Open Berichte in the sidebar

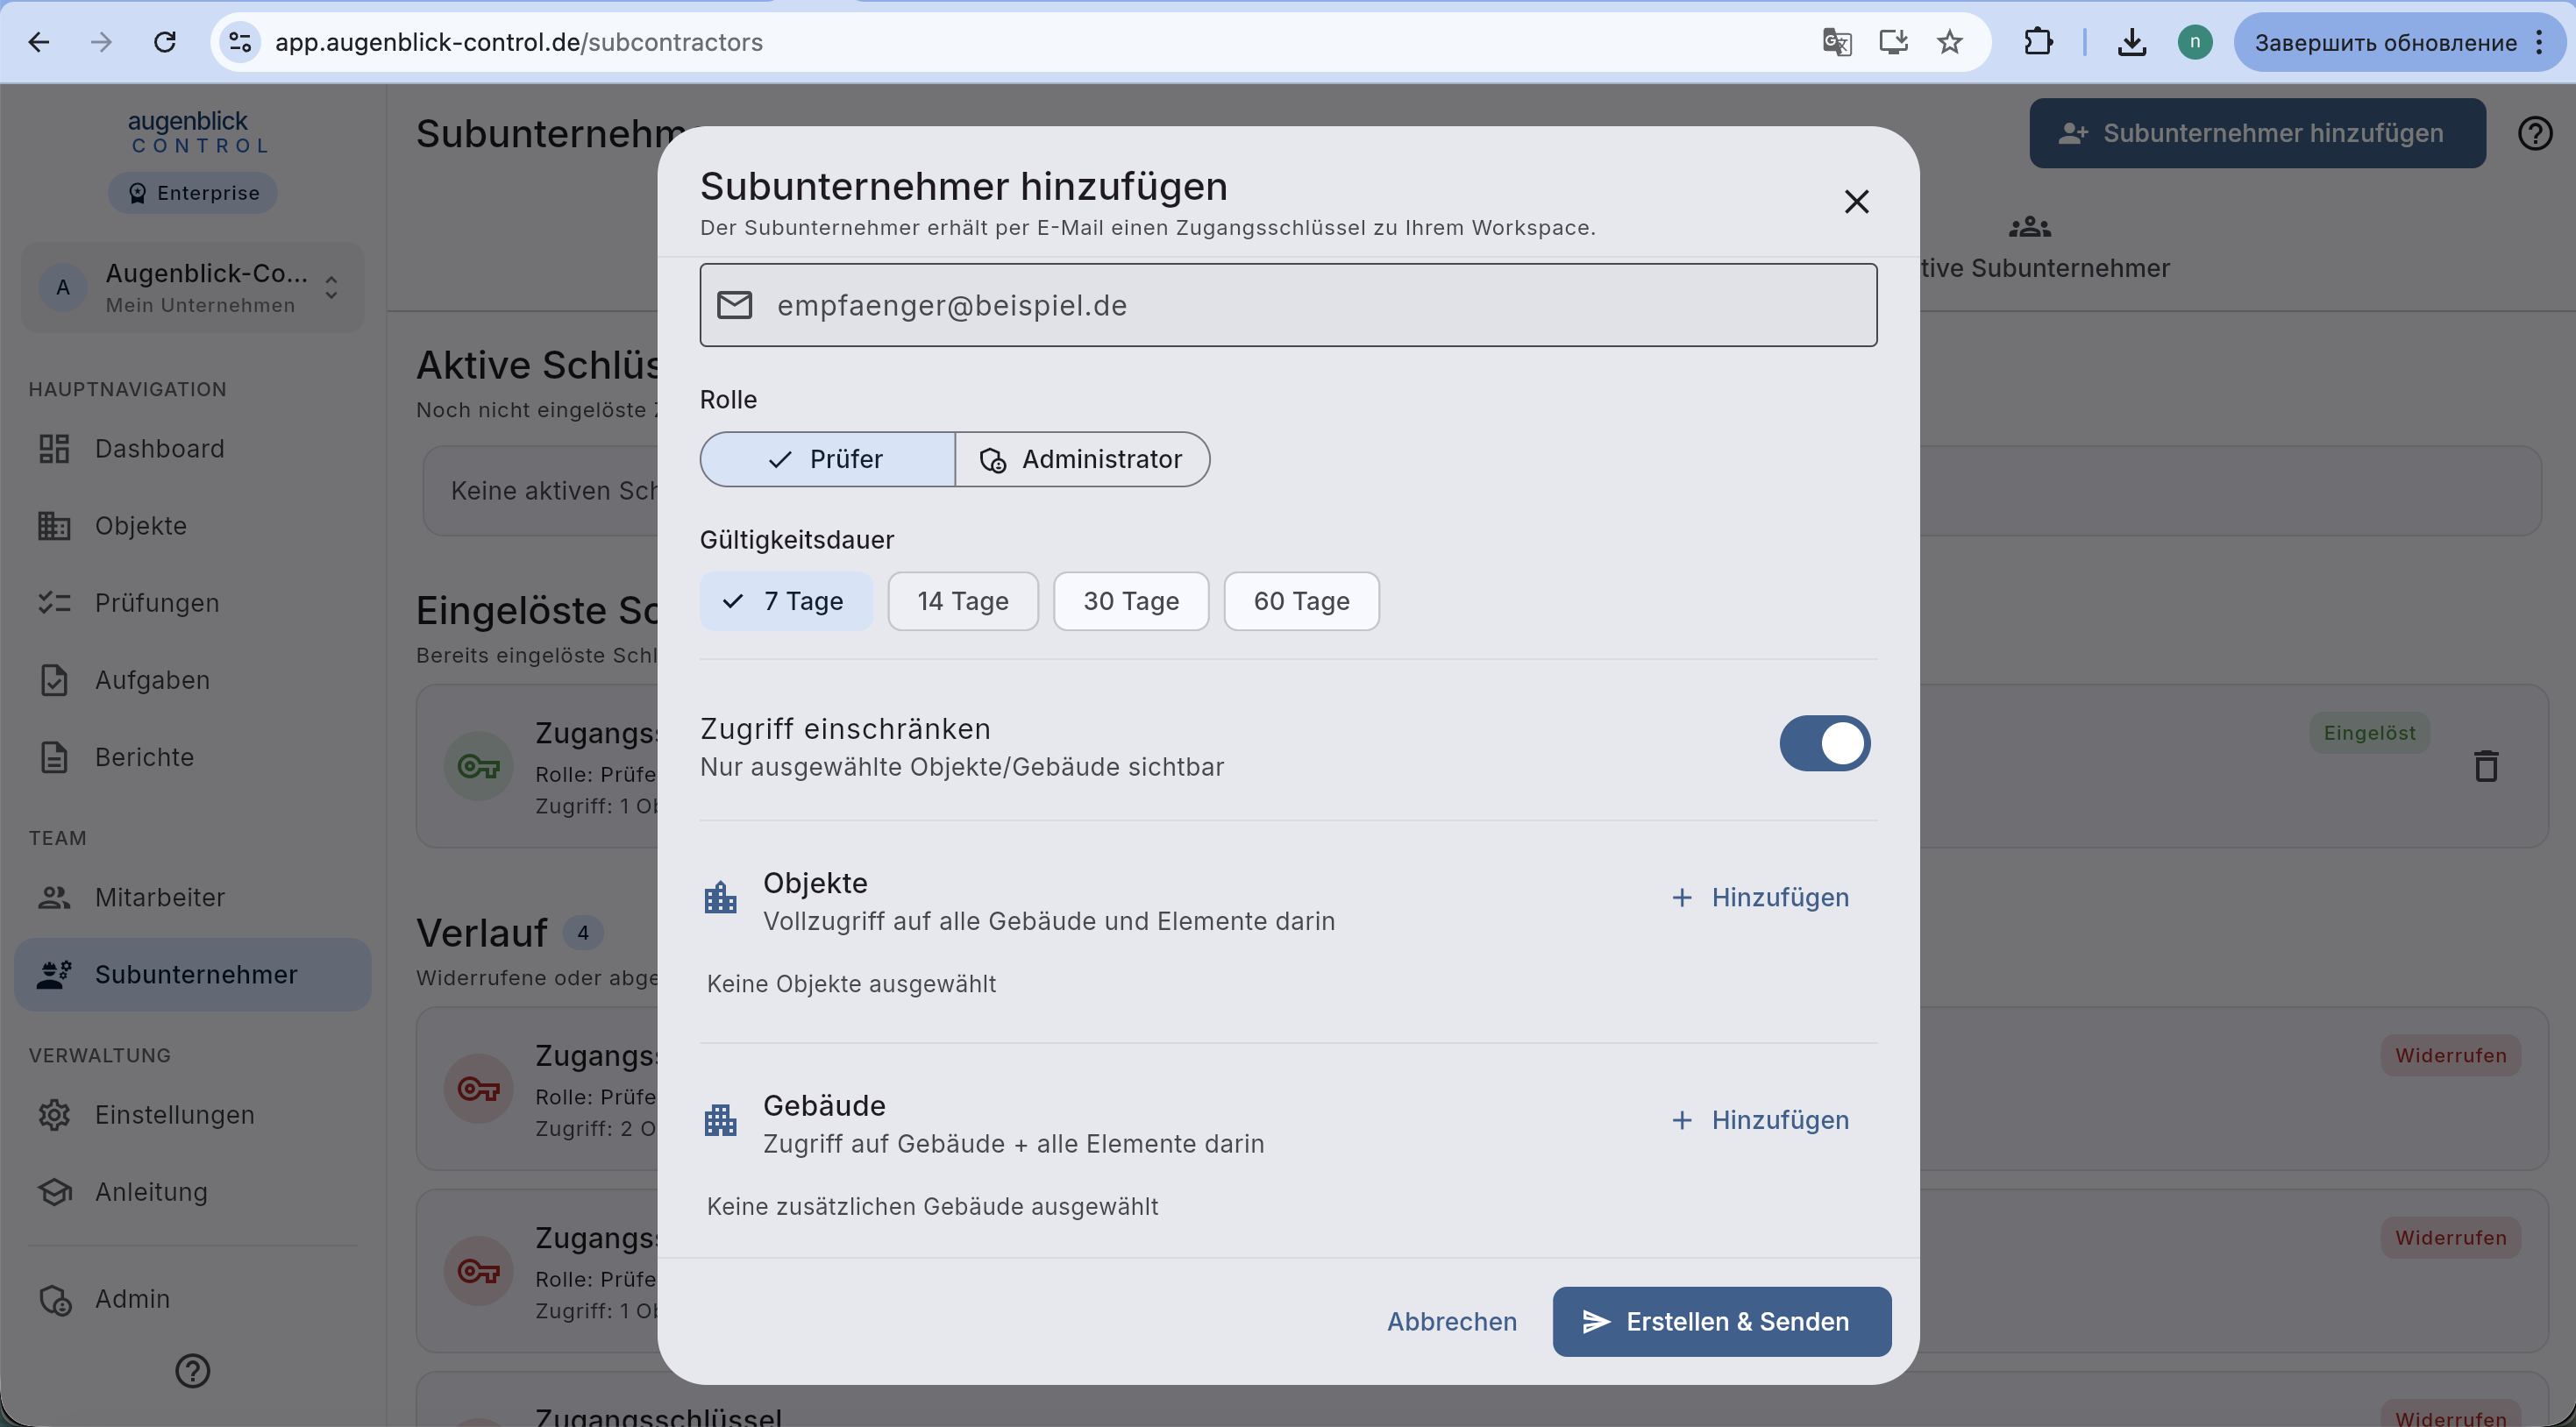coord(192,757)
